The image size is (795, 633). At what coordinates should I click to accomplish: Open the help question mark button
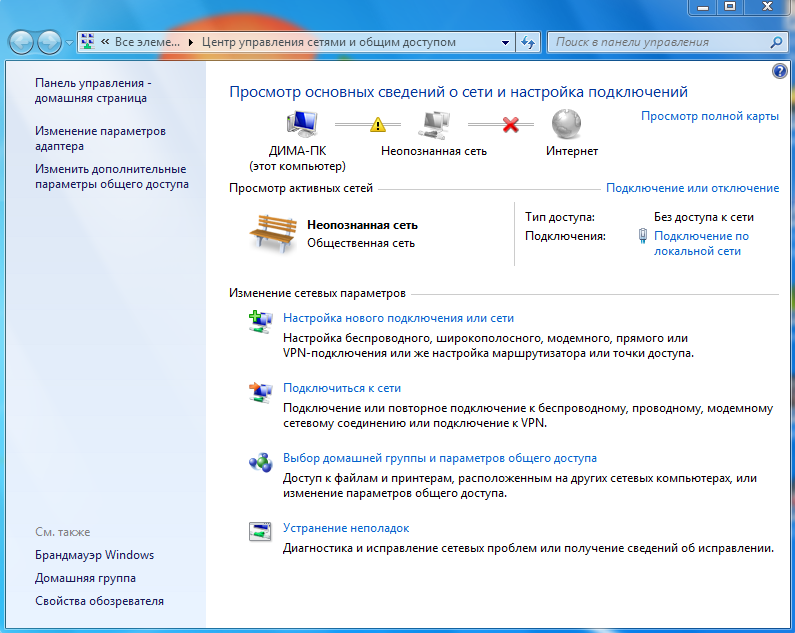pos(779,71)
